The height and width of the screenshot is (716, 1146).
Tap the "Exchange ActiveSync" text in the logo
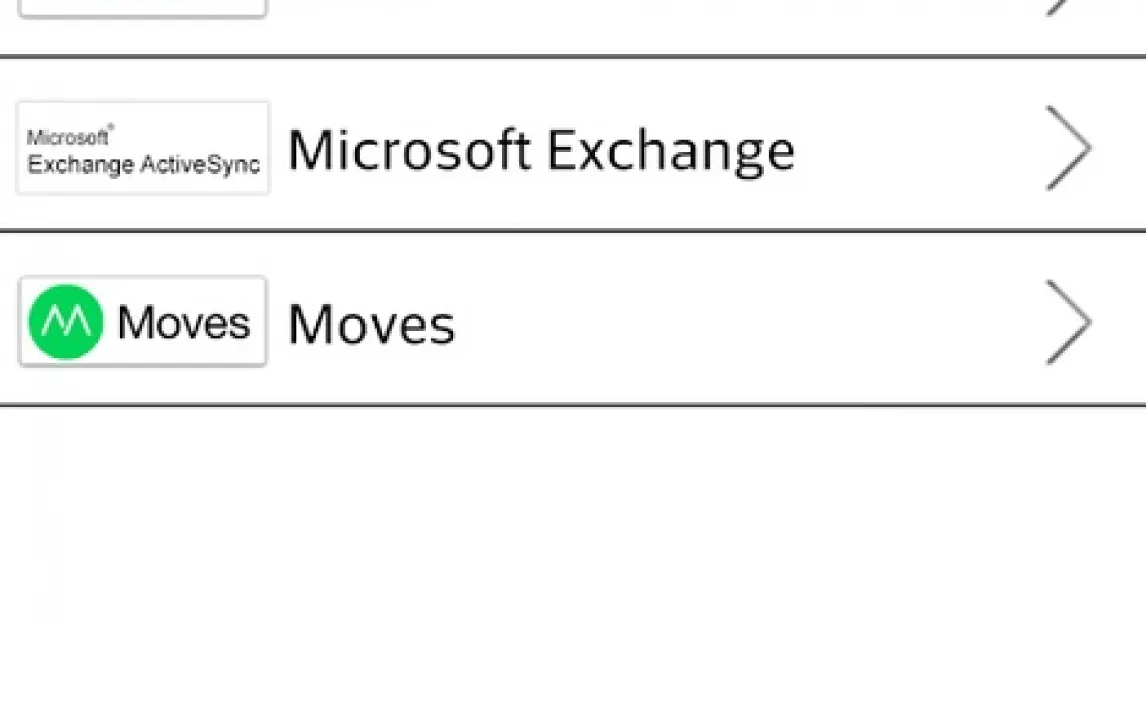(143, 164)
